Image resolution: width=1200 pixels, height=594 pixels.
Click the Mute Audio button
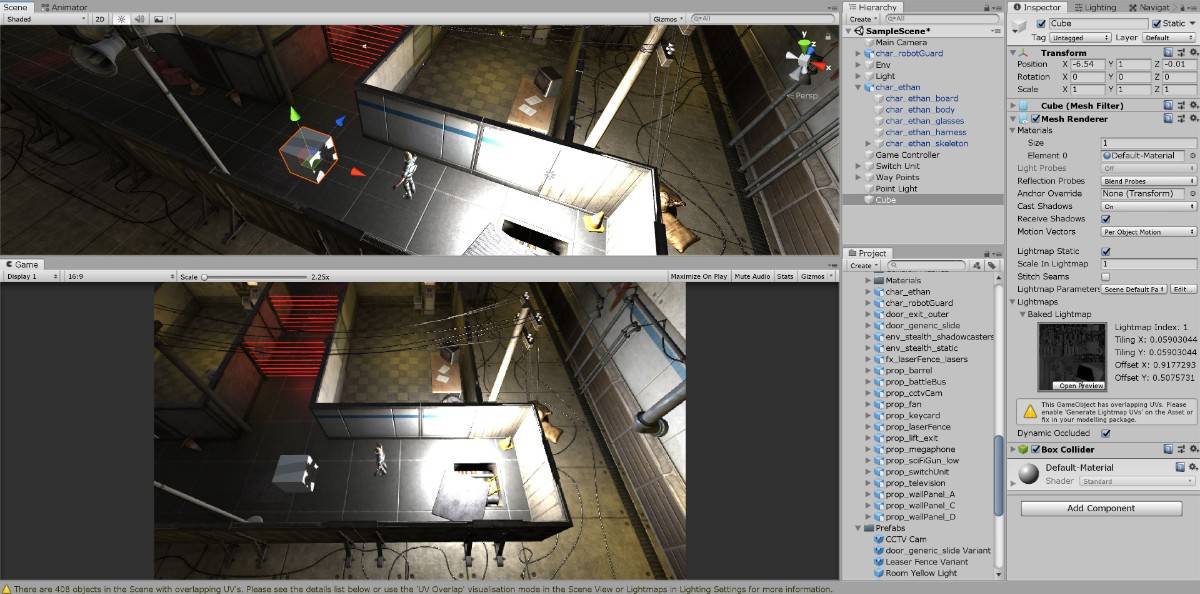point(752,276)
